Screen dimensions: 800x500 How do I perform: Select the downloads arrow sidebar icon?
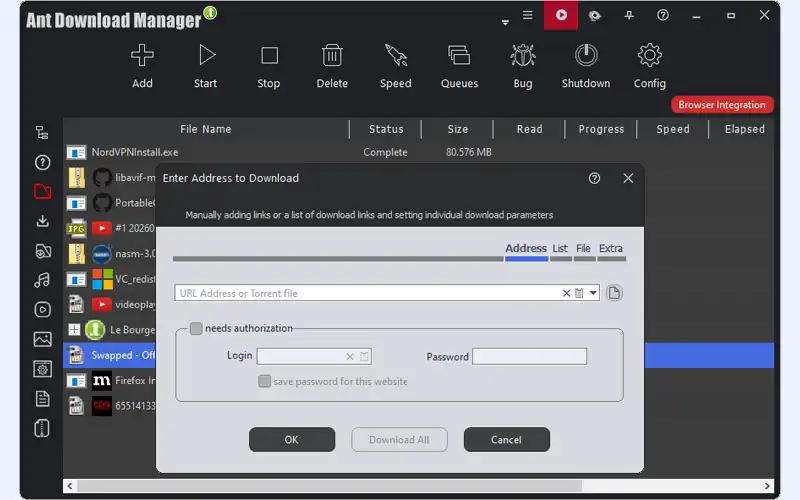42,221
